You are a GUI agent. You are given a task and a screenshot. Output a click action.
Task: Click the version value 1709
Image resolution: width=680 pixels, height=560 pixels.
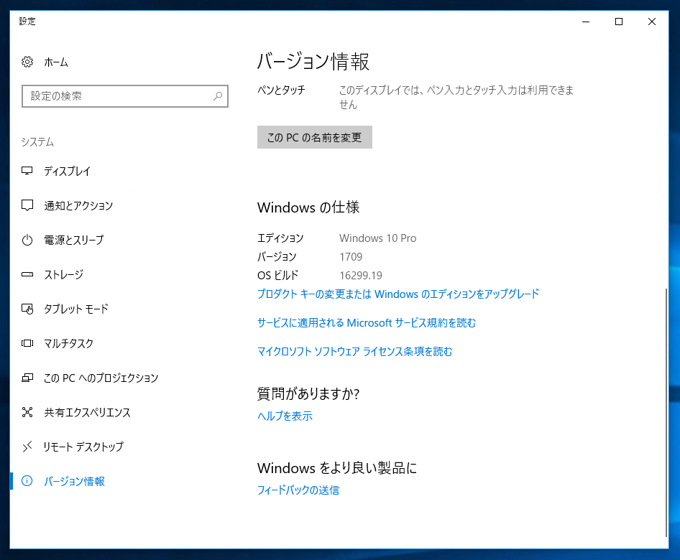pos(351,257)
